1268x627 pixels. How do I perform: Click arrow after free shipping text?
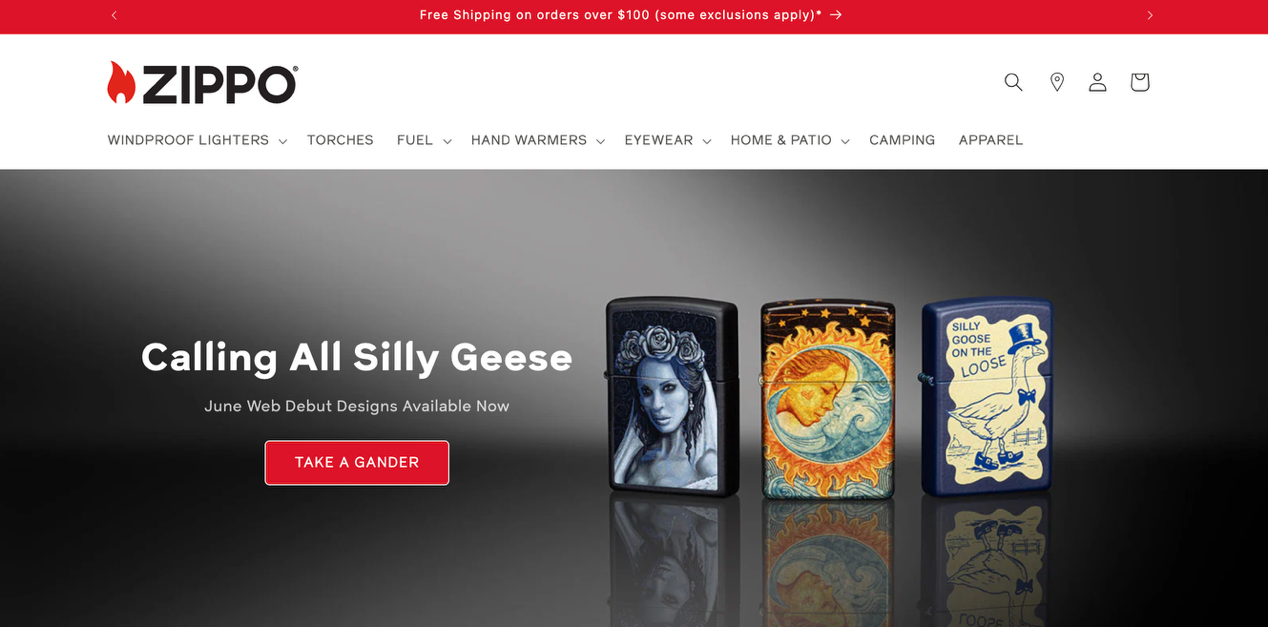pyautogui.click(x=836, y=15)
